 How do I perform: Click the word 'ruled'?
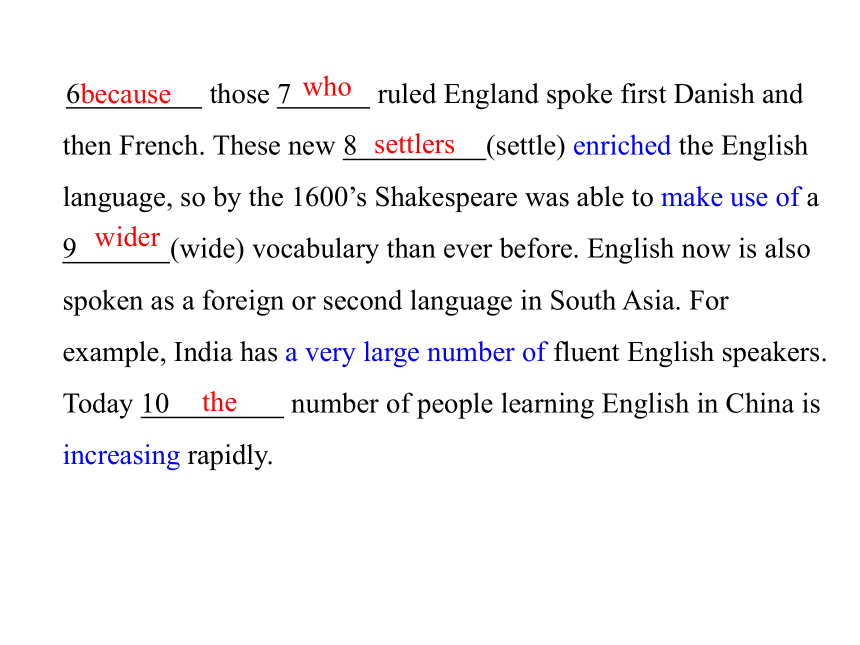tap(406, 94)
